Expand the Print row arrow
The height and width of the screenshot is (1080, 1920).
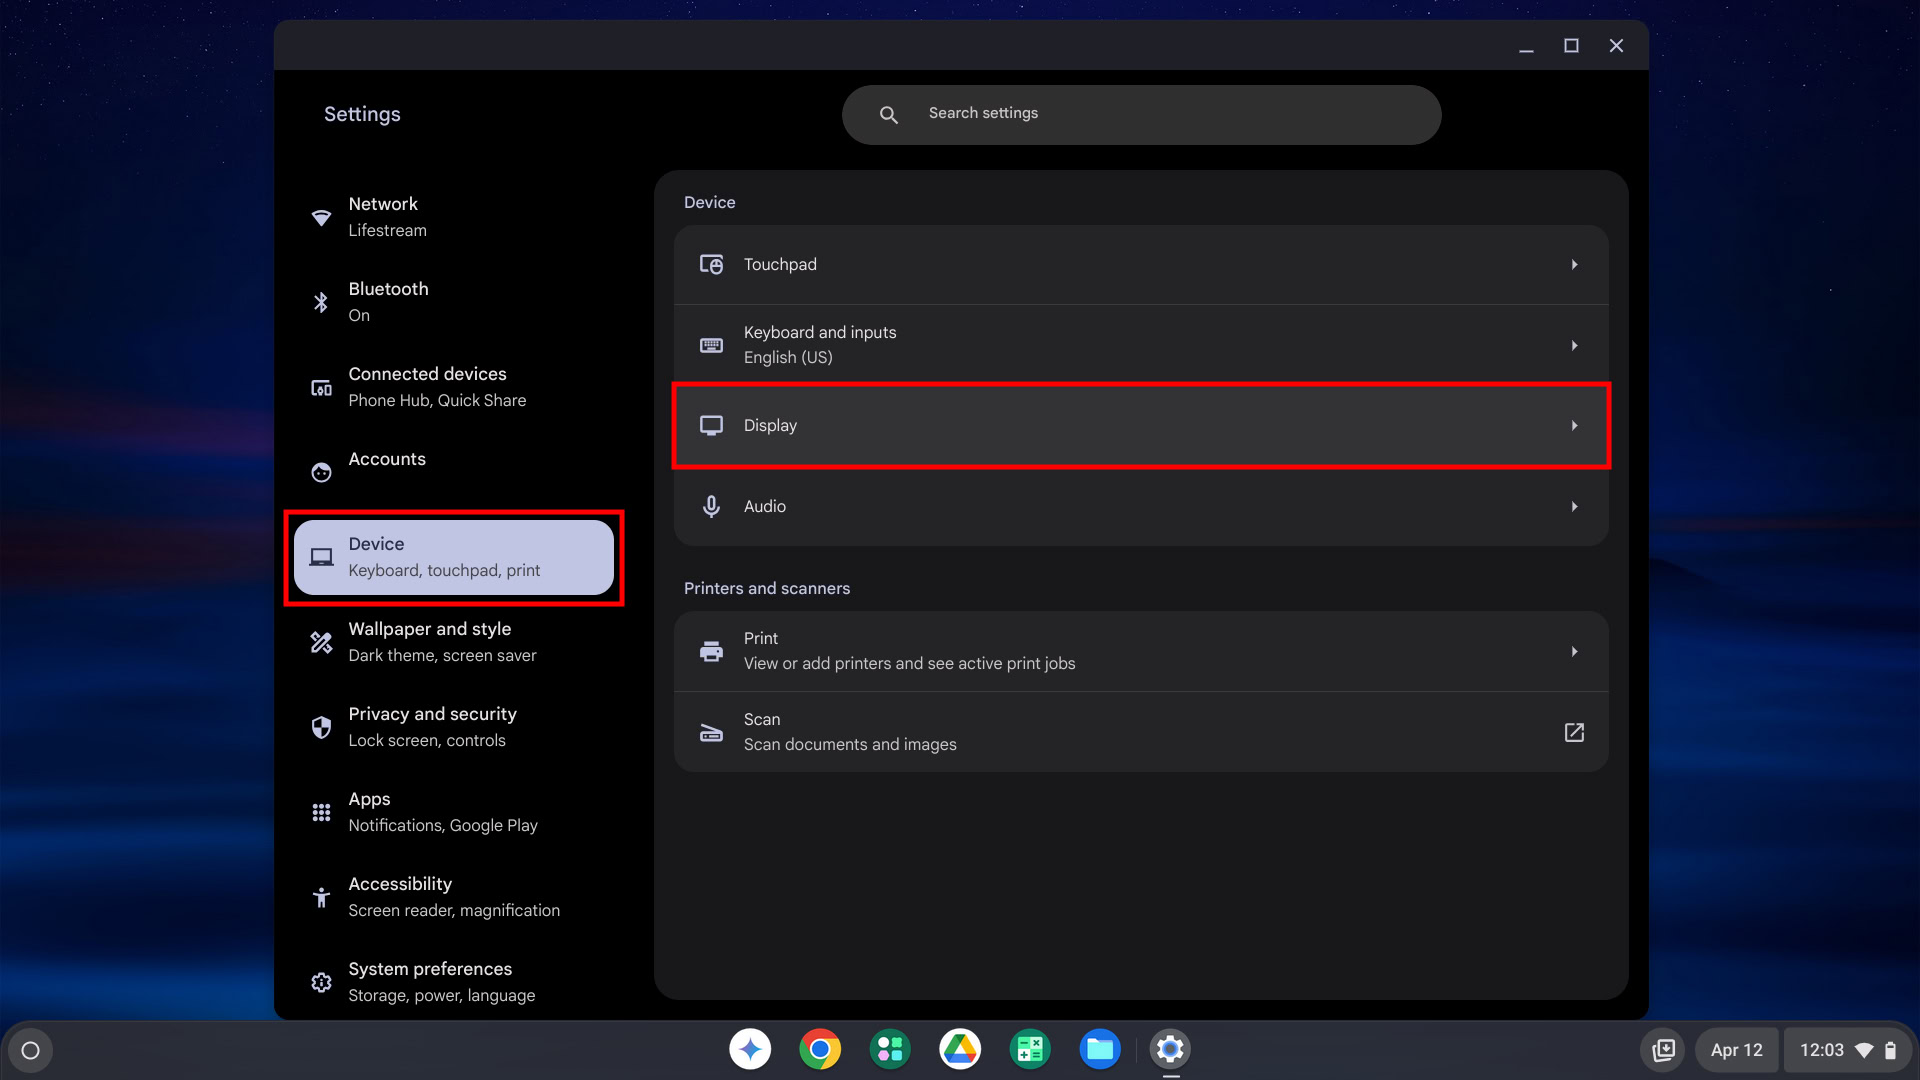point(1574,652)
